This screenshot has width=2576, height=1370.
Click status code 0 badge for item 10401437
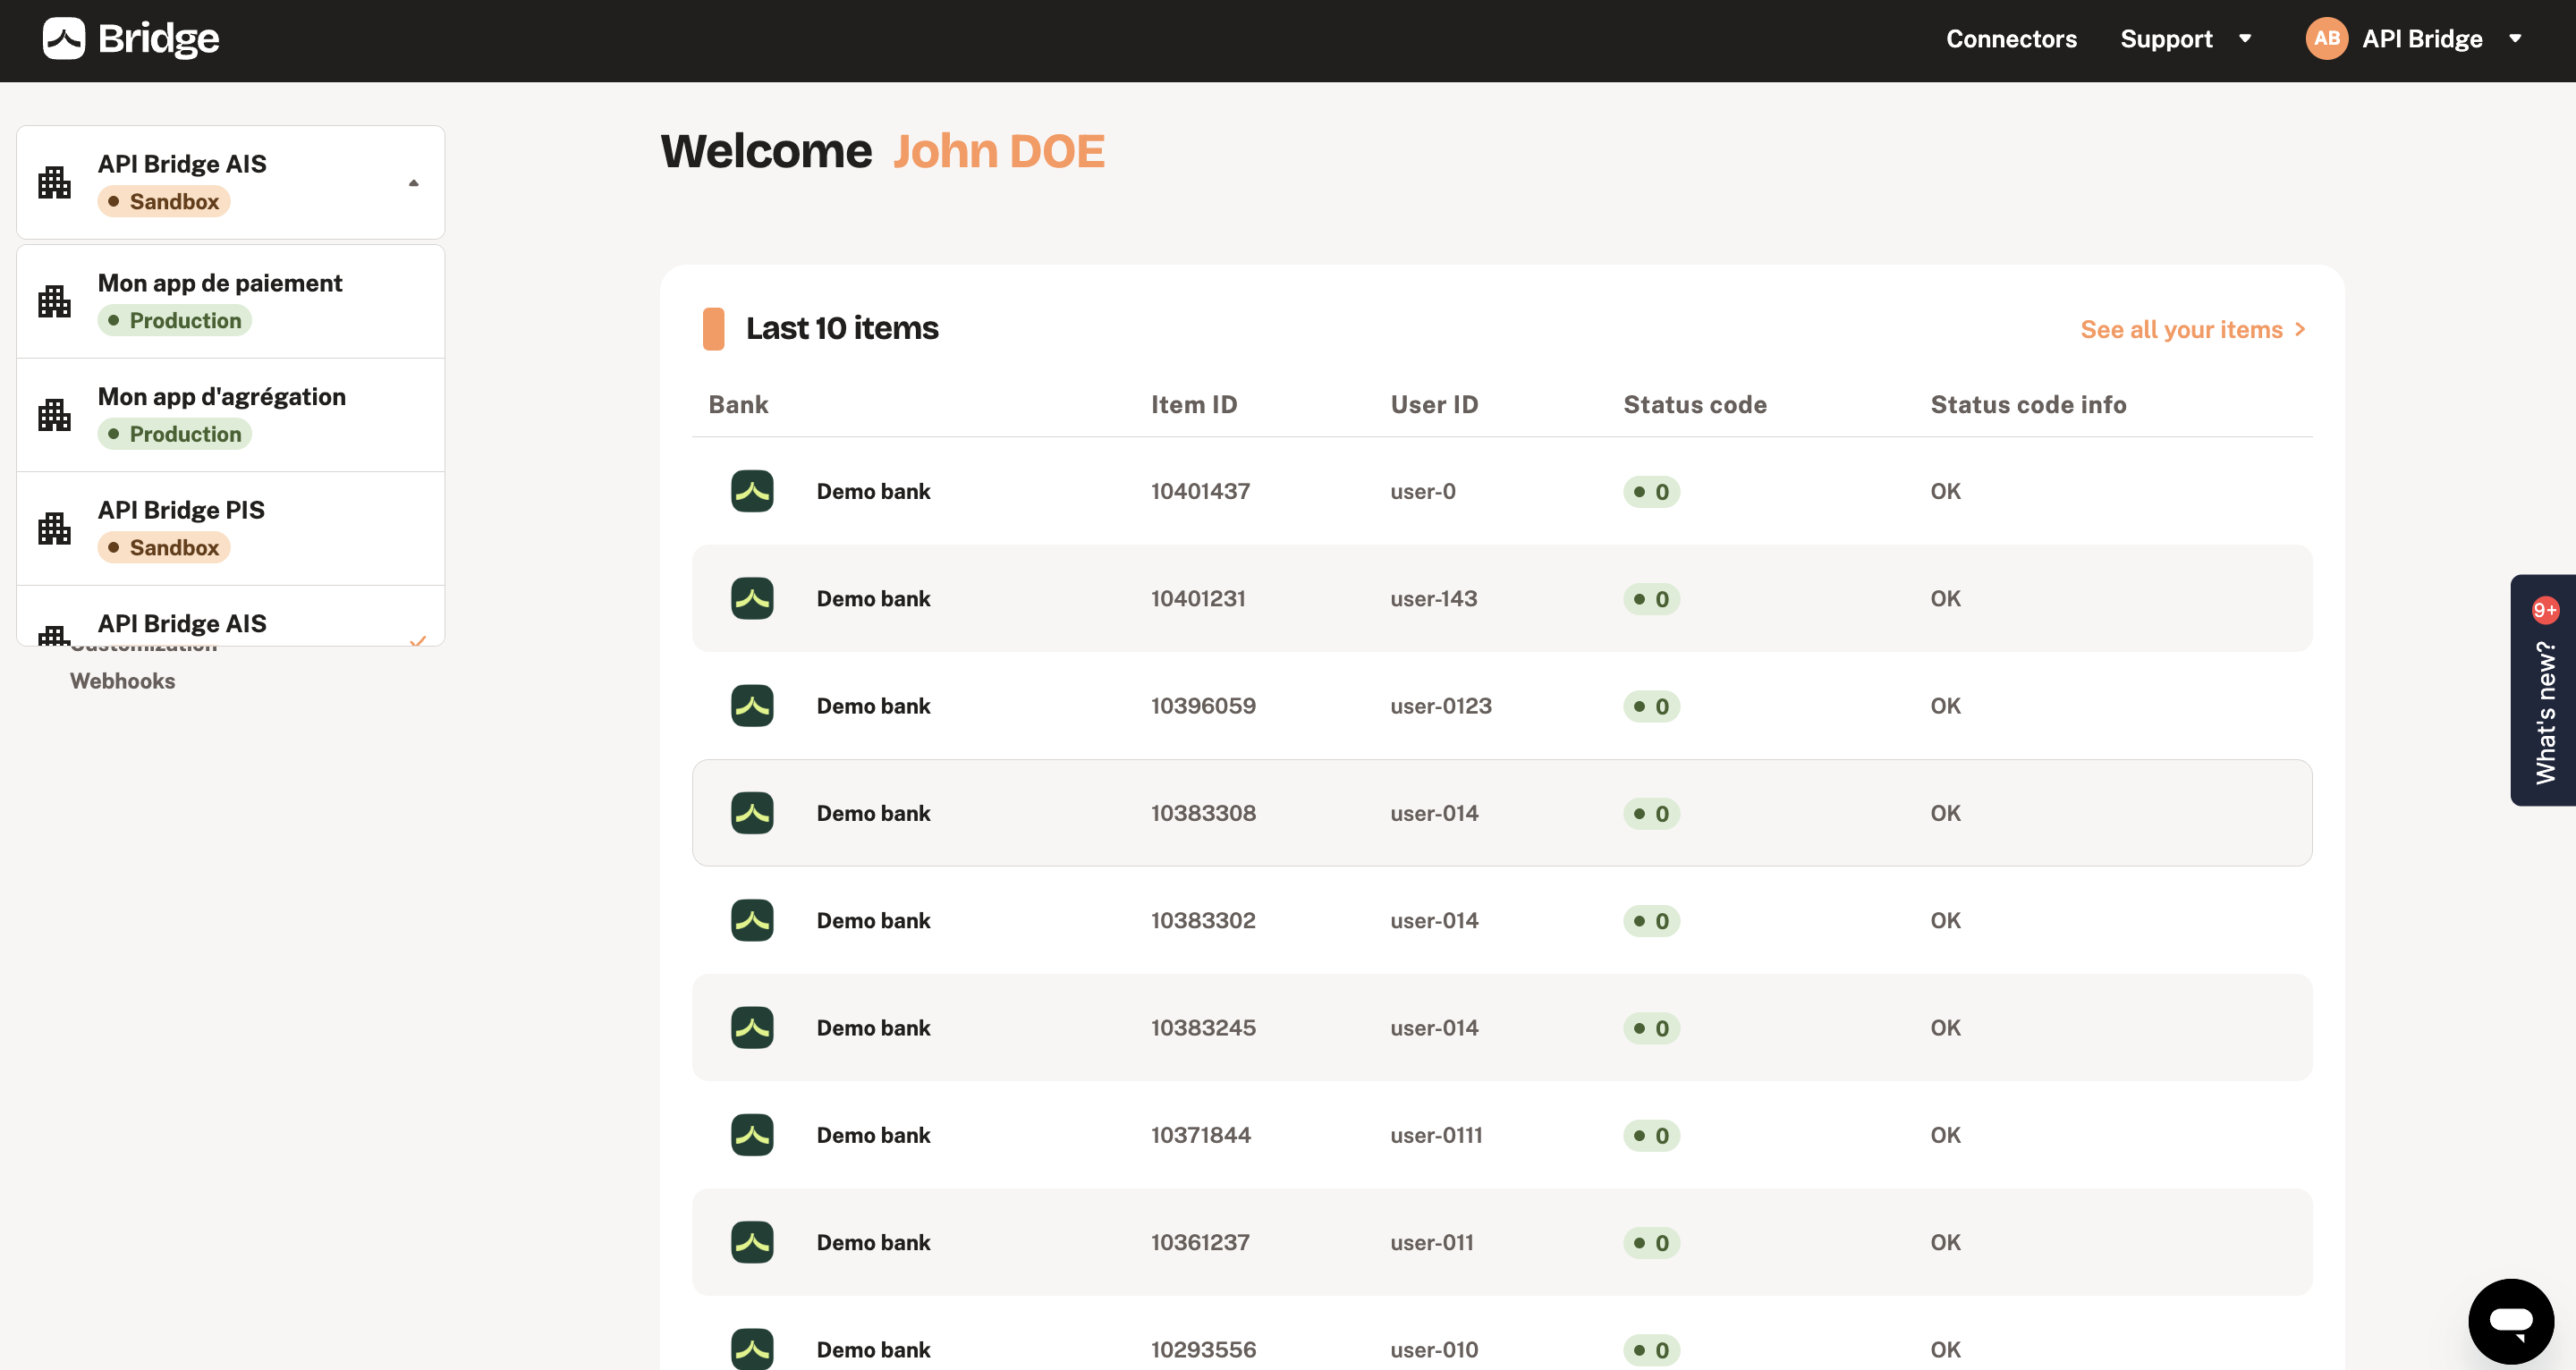(x=1651, y=491)
